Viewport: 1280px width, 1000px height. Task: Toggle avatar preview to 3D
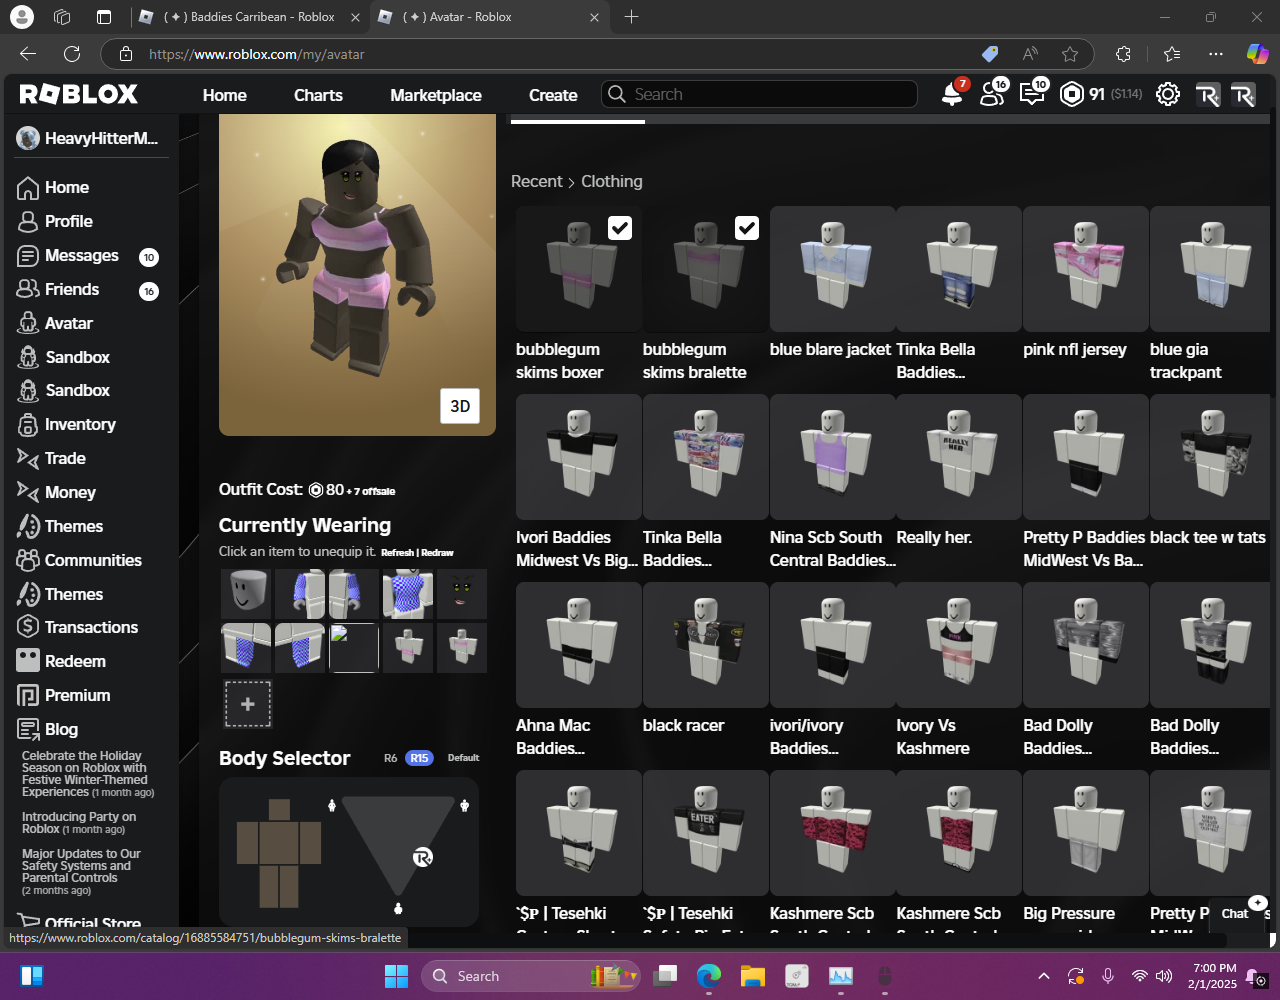point(460,406)
